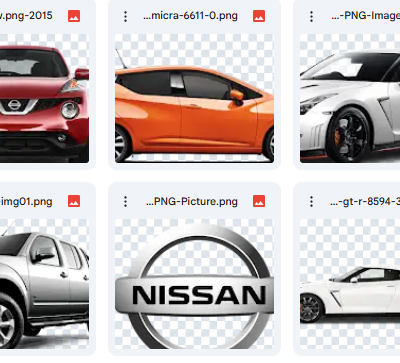Select the file name '...PNG-Picture.png'
This screenshot has width=400, height=363.
pyautogui.click(x=192, y=201)
